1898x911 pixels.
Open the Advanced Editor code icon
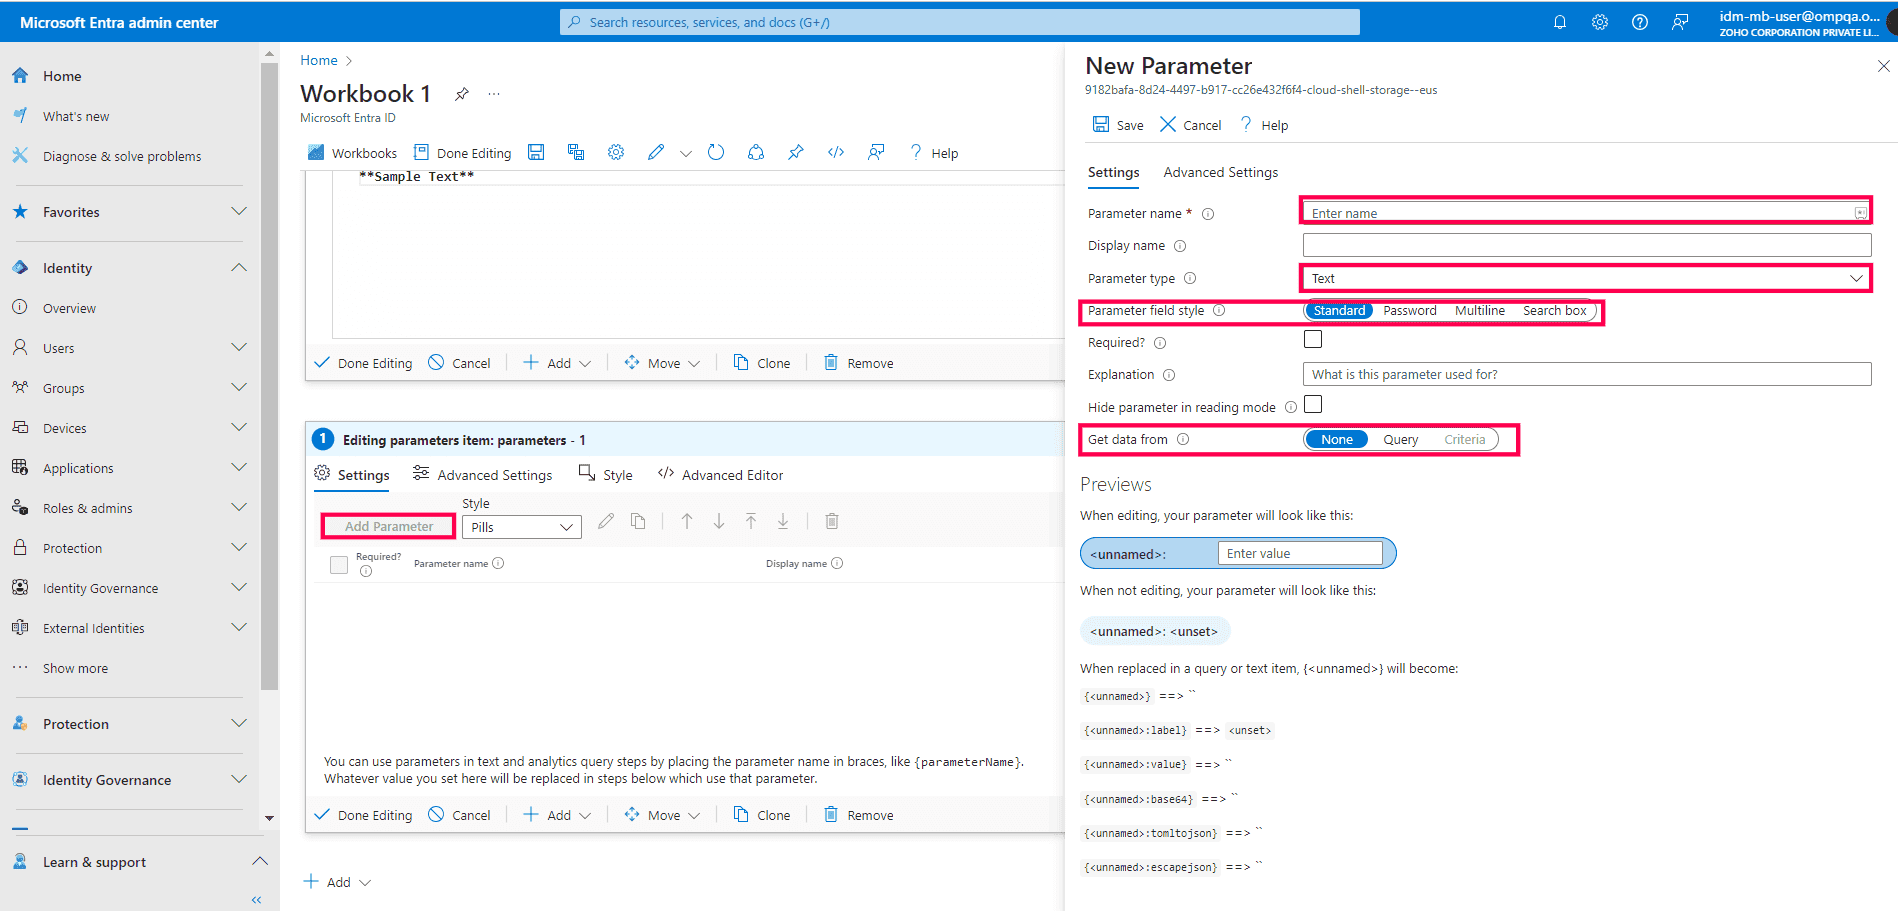pos(836,152)
